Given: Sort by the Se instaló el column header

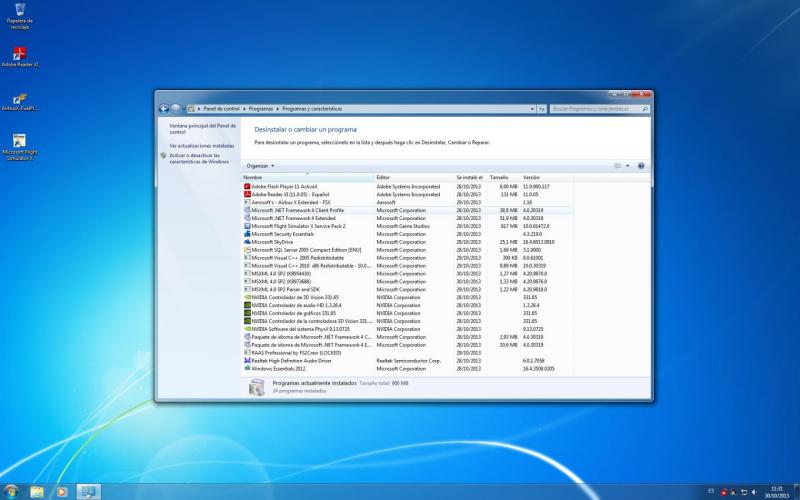Looking at the screenshot, I should 470,178.
